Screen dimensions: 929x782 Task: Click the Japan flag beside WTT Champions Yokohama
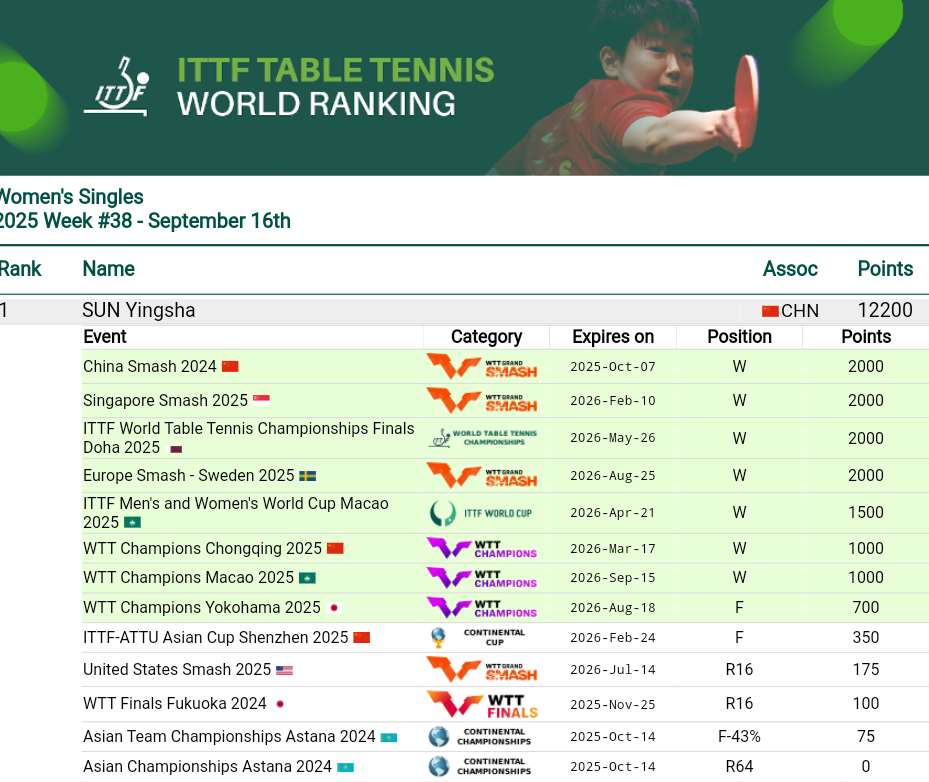click(x=334, y=608)
